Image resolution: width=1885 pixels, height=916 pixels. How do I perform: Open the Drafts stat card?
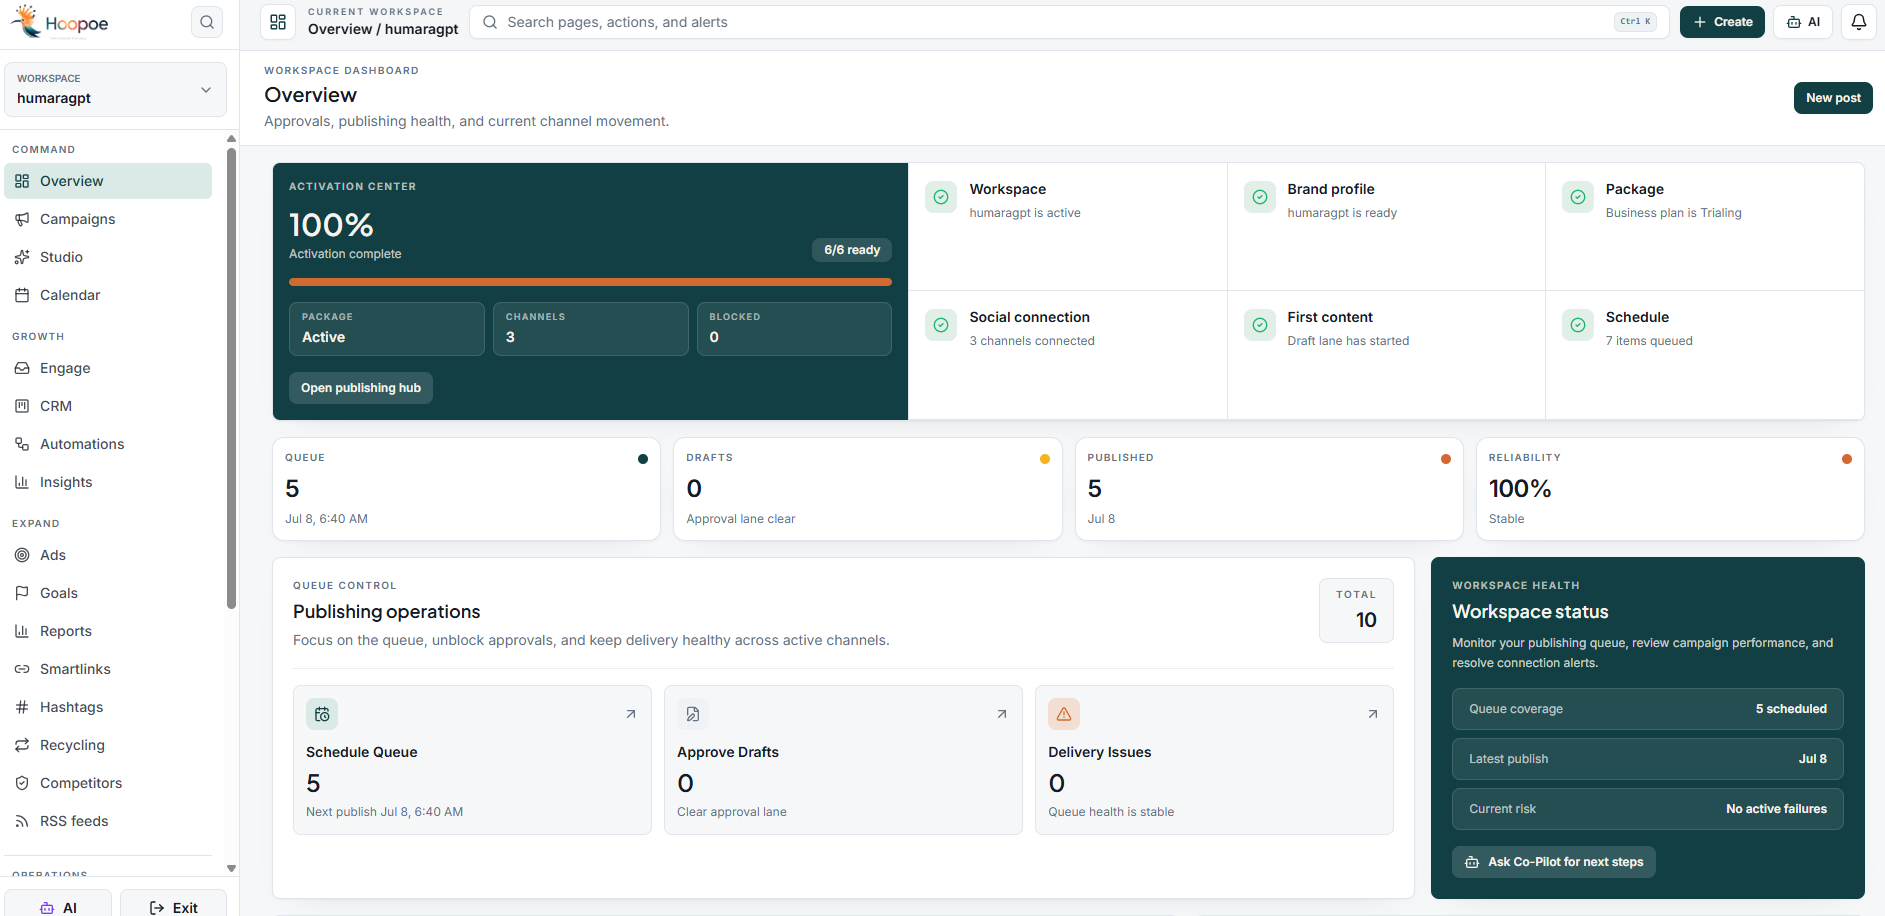tap(868, 489)
